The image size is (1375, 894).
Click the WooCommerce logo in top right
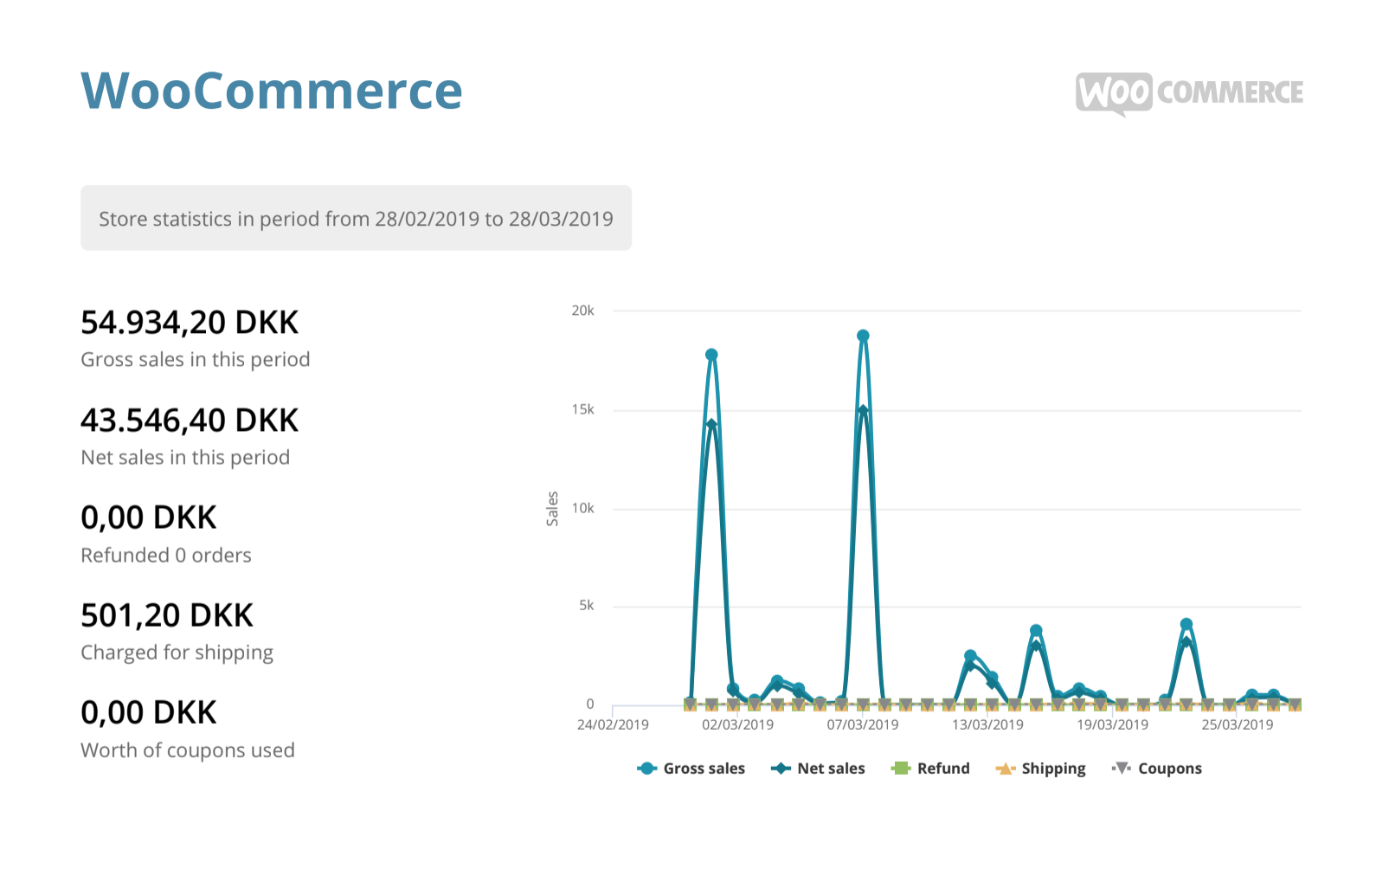[1189, 93]
